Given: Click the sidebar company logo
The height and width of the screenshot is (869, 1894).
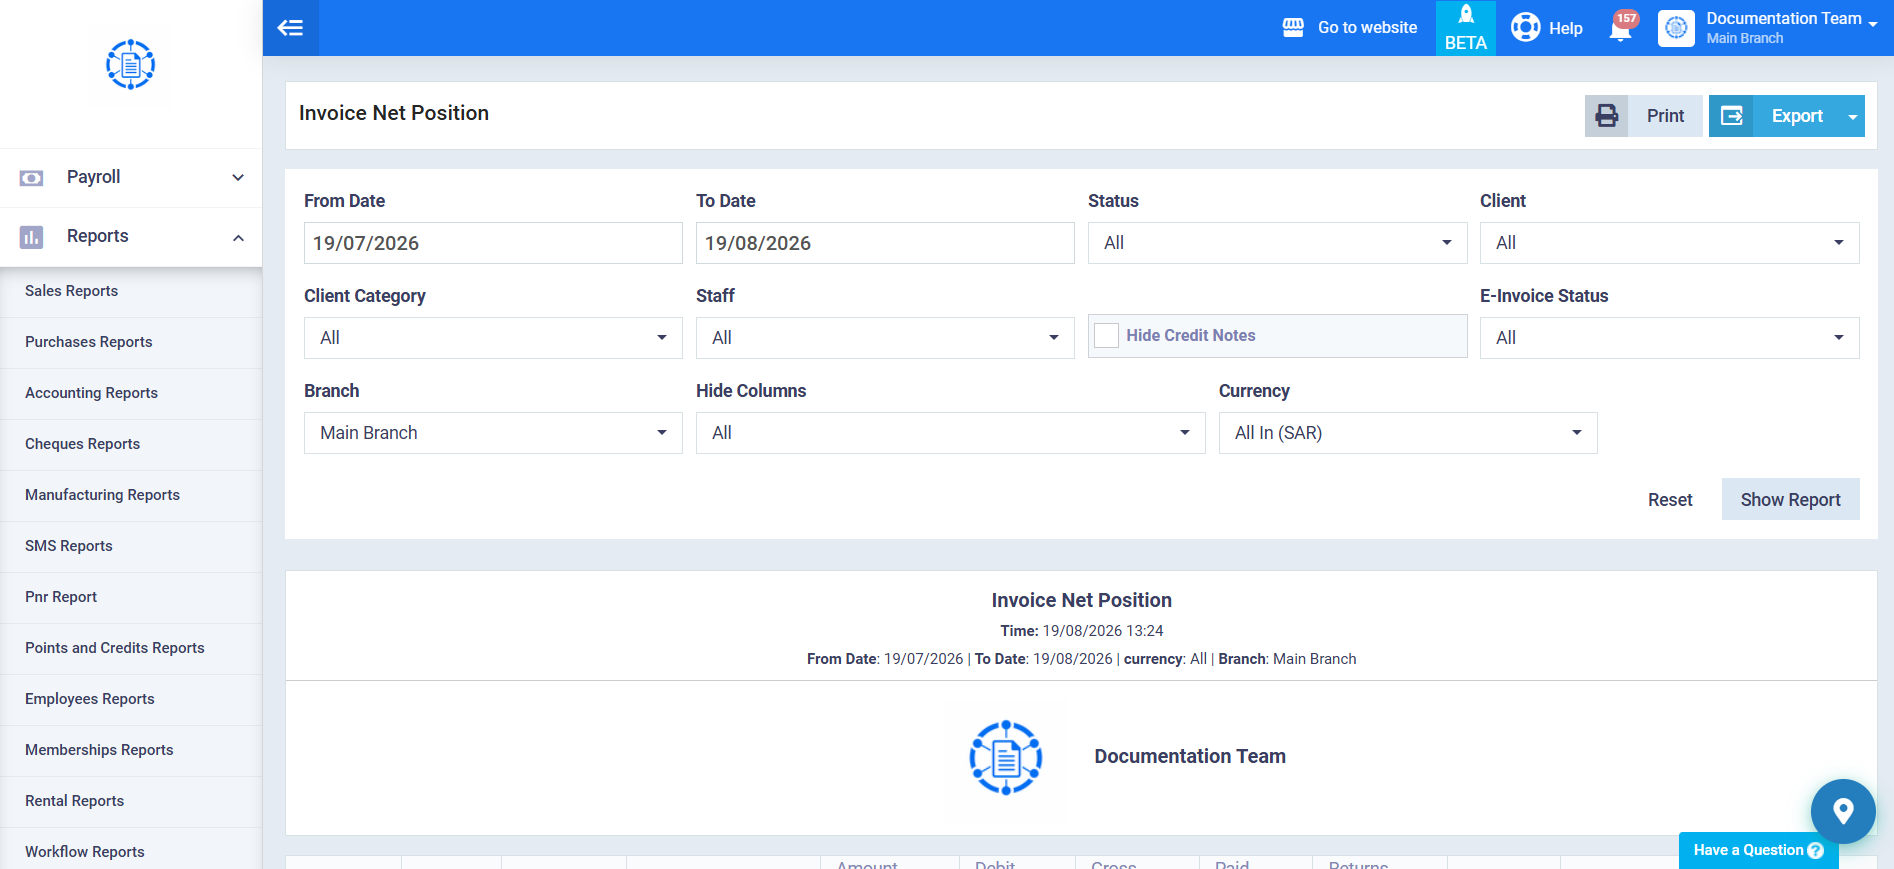Looking at the screenshot, I should point(131,65).
